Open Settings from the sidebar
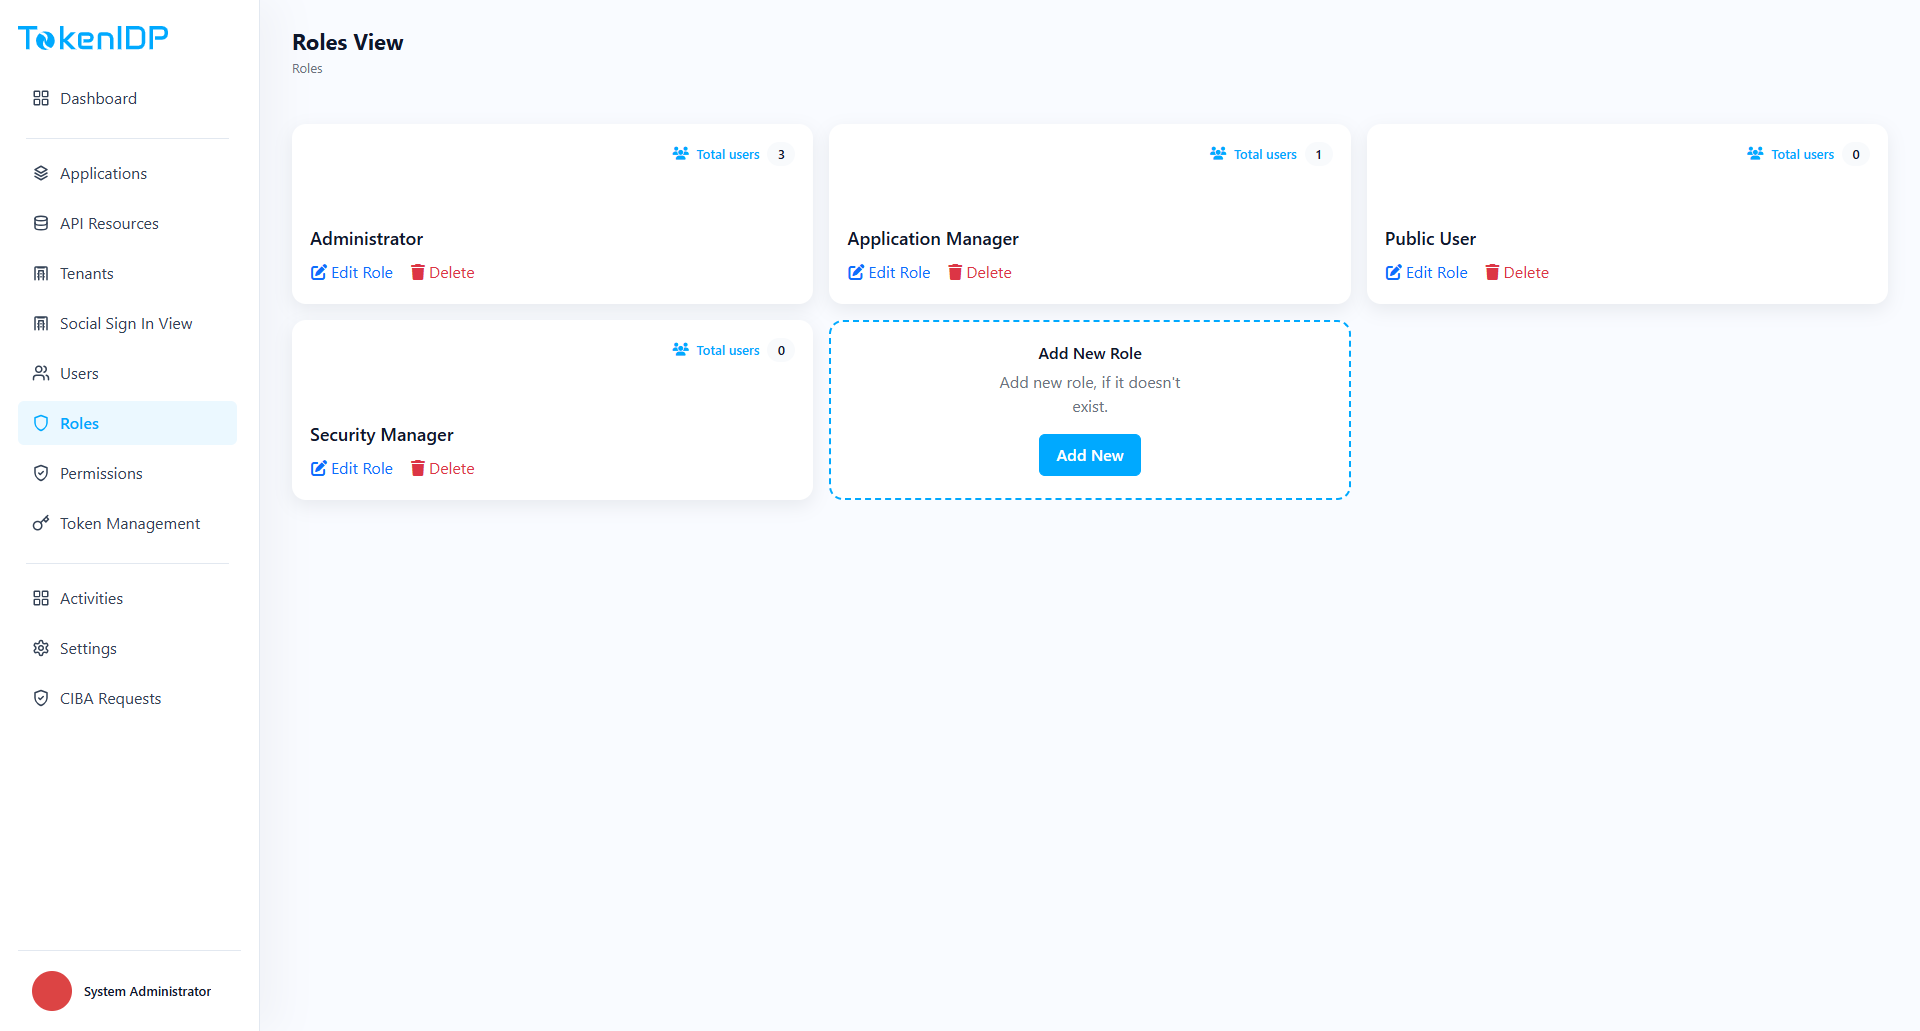 click(x=127, y=648)
